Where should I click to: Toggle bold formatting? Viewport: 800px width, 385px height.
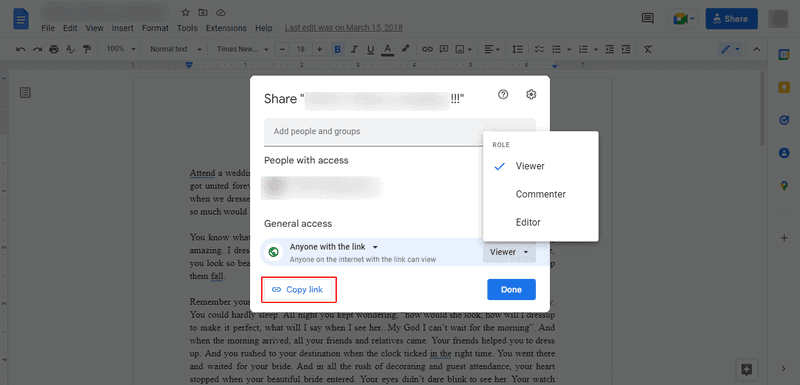pos(337,49)
